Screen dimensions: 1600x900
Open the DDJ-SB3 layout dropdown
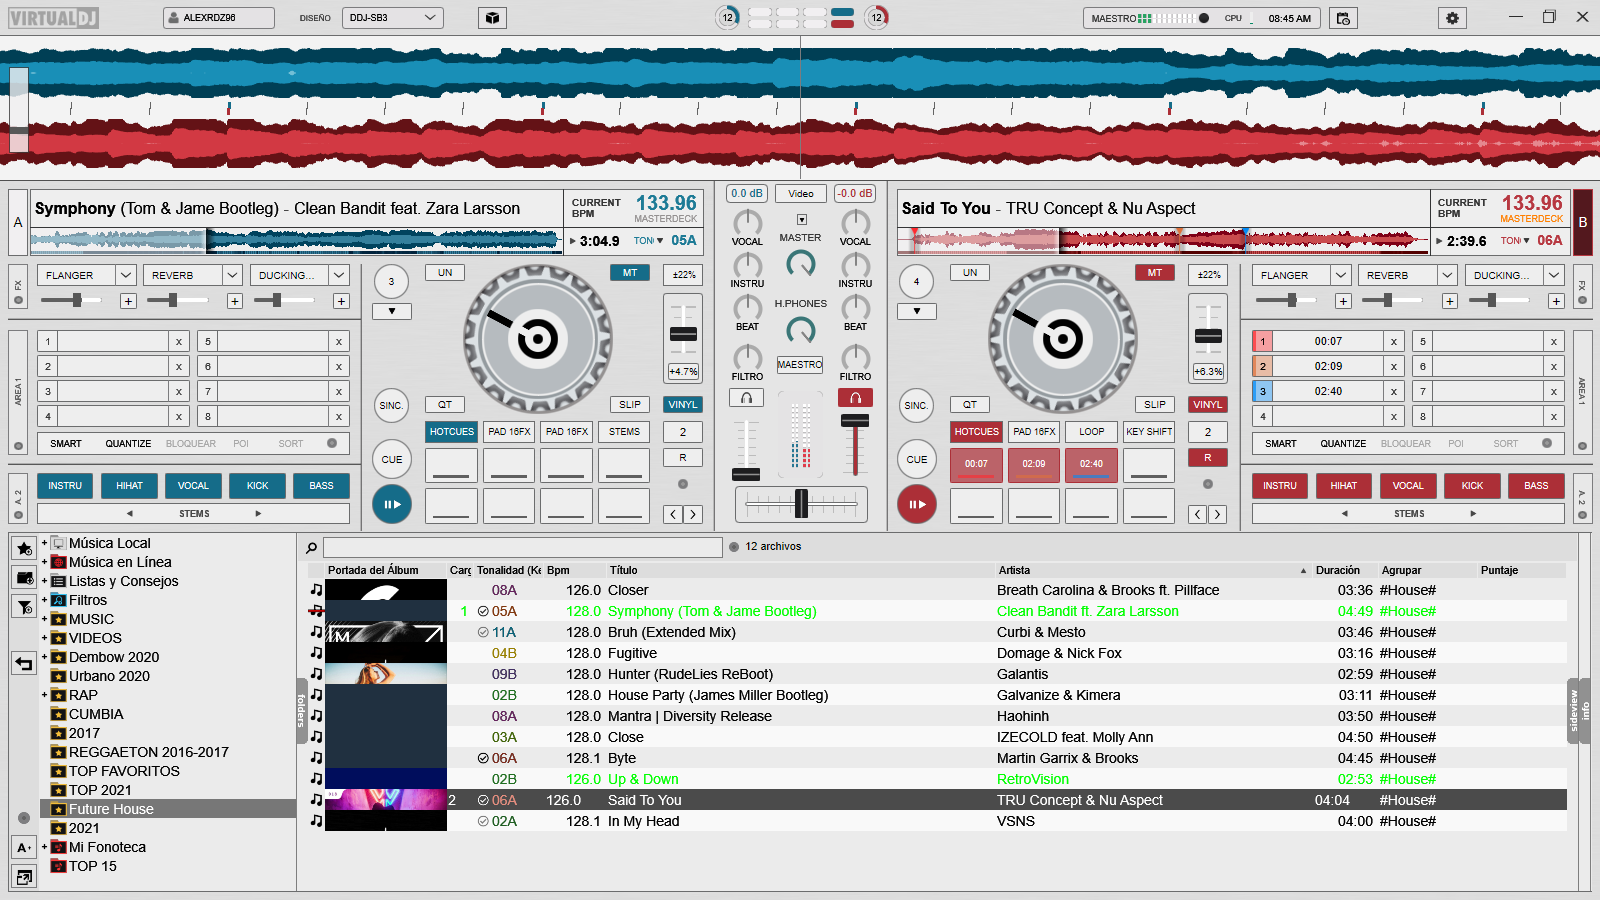[393, 18]
